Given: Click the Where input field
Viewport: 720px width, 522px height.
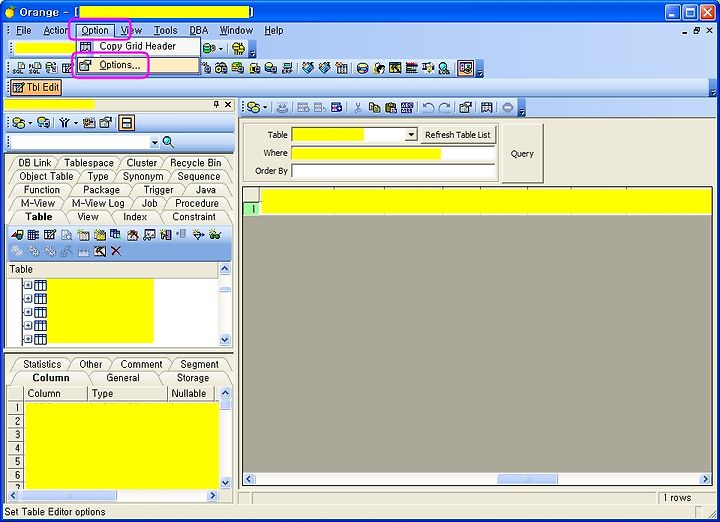Looking at the screenshot, I should pyautogui.click(x=393, y=153).
